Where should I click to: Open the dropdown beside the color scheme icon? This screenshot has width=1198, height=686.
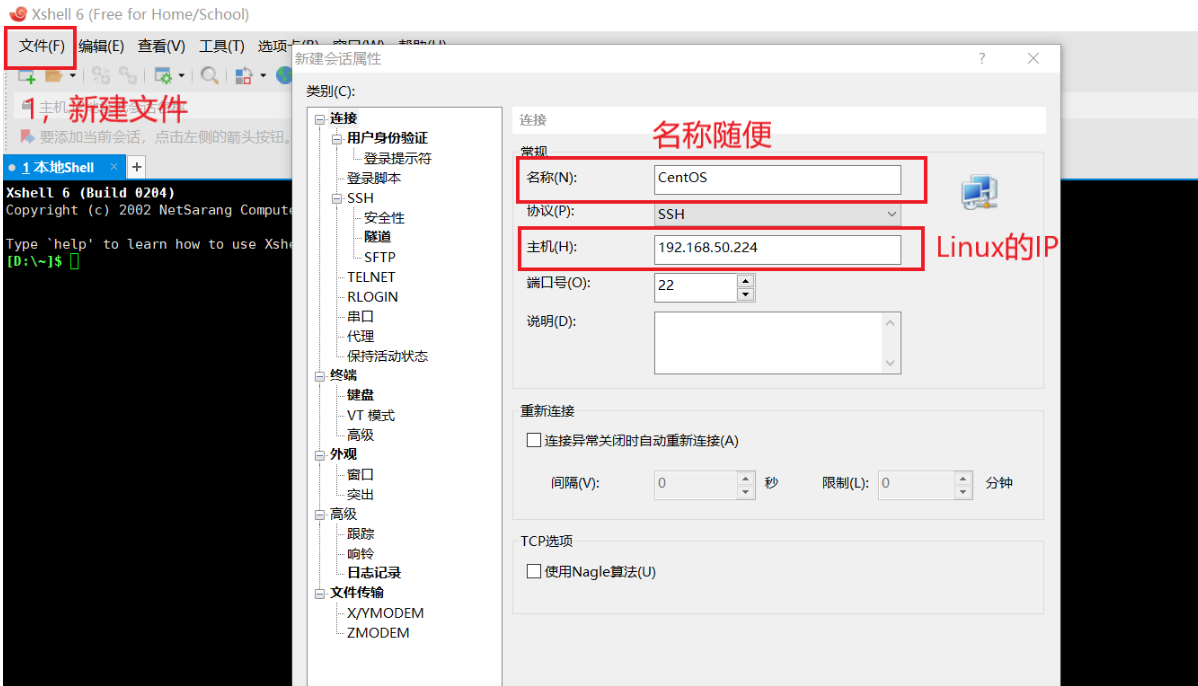click(263, 76)
